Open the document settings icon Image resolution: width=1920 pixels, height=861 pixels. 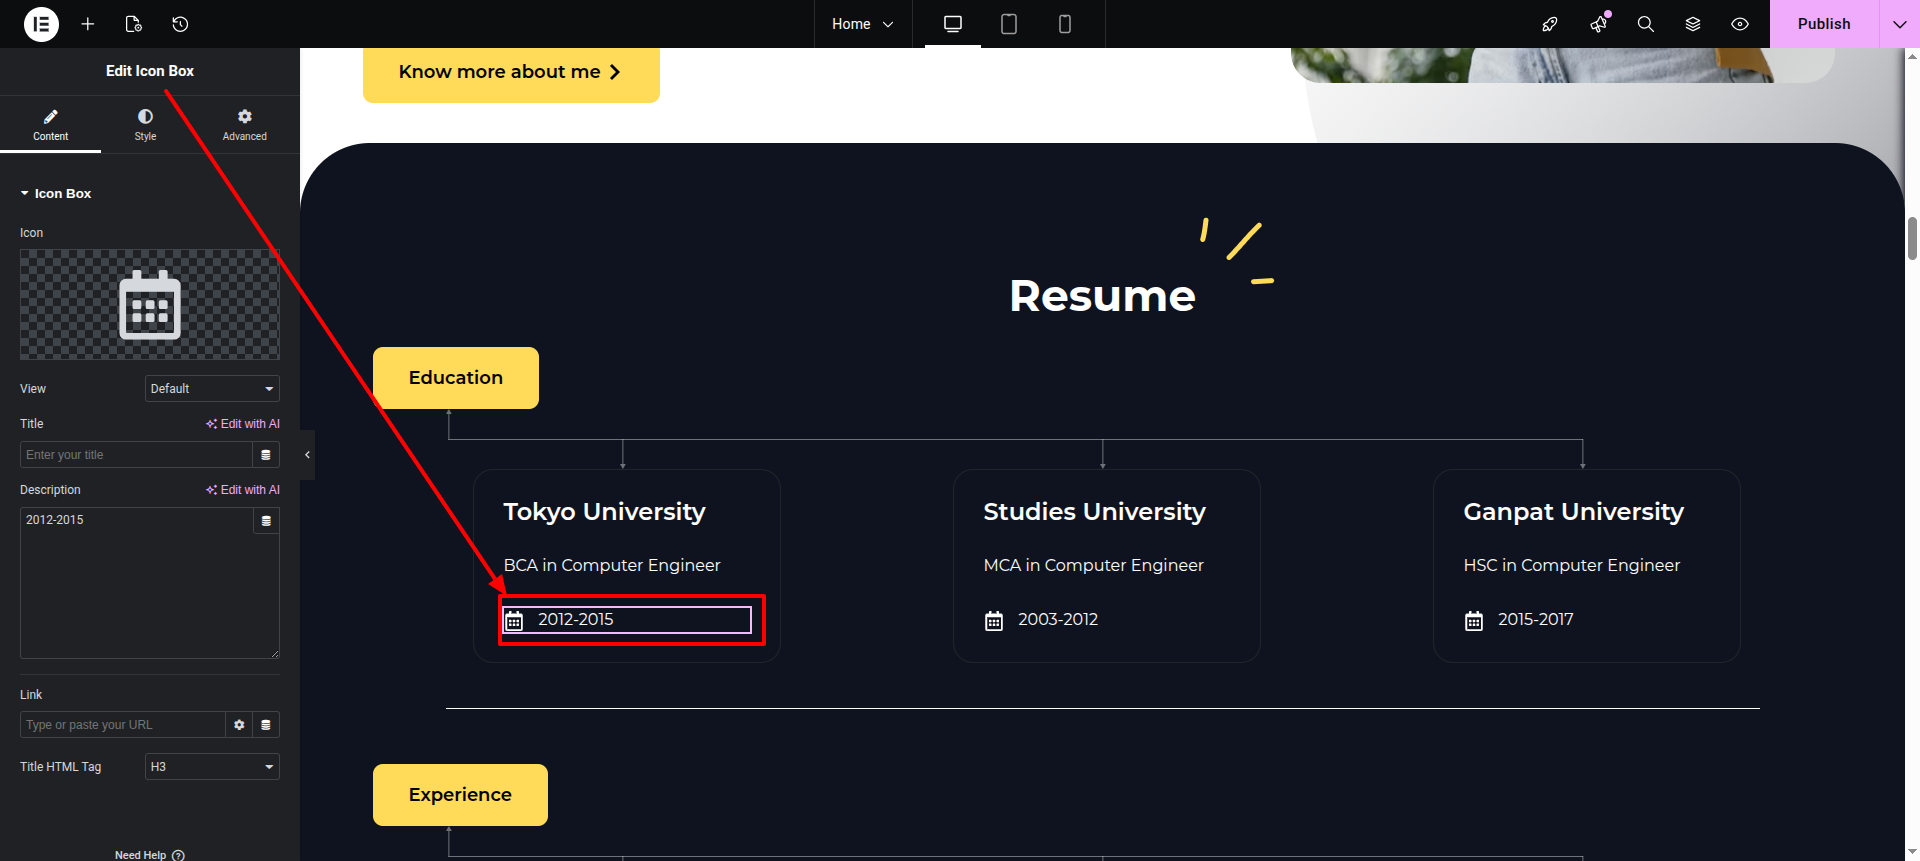[x=134, y=24]
